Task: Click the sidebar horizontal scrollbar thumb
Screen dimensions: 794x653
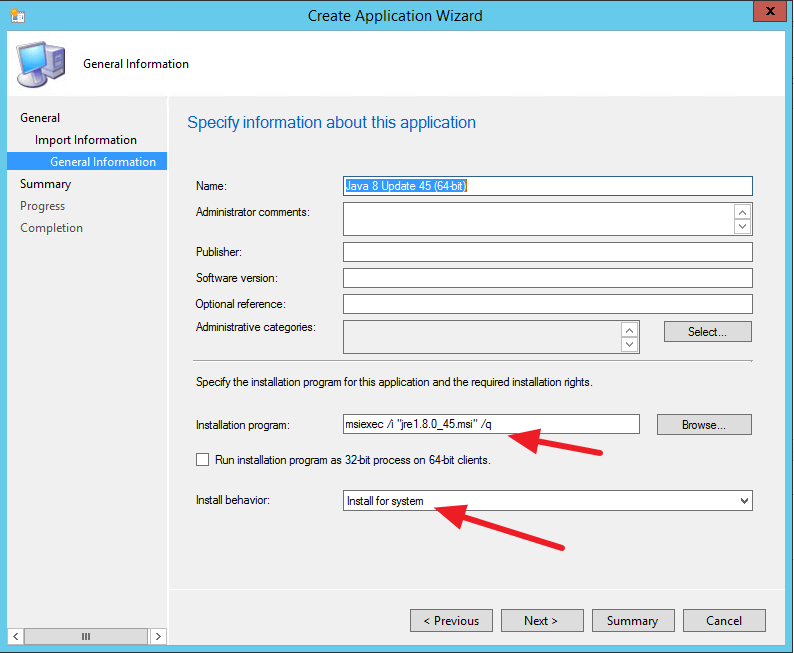Action: (86, 636)
